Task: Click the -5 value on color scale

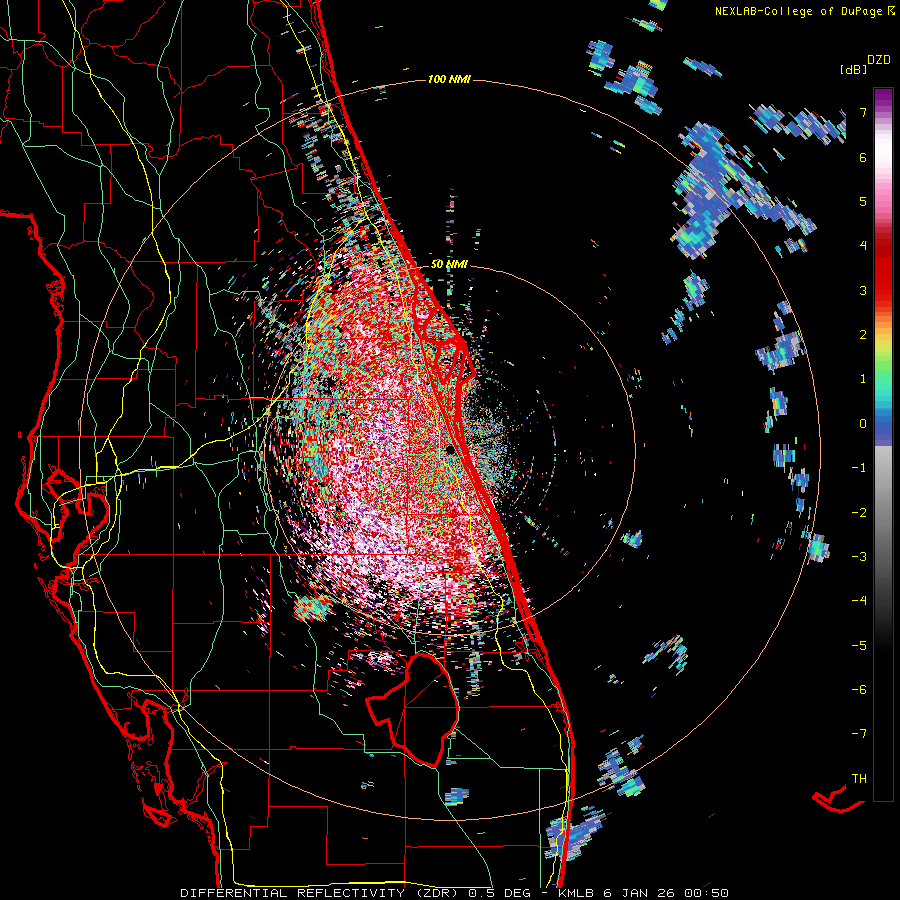Action: (x=859, y=646)
